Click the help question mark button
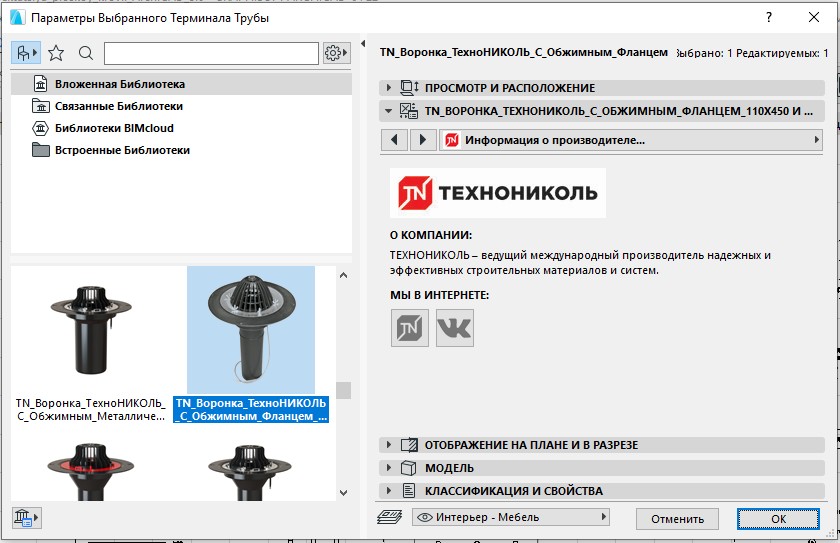840x543 pixels. click(769, 17)
